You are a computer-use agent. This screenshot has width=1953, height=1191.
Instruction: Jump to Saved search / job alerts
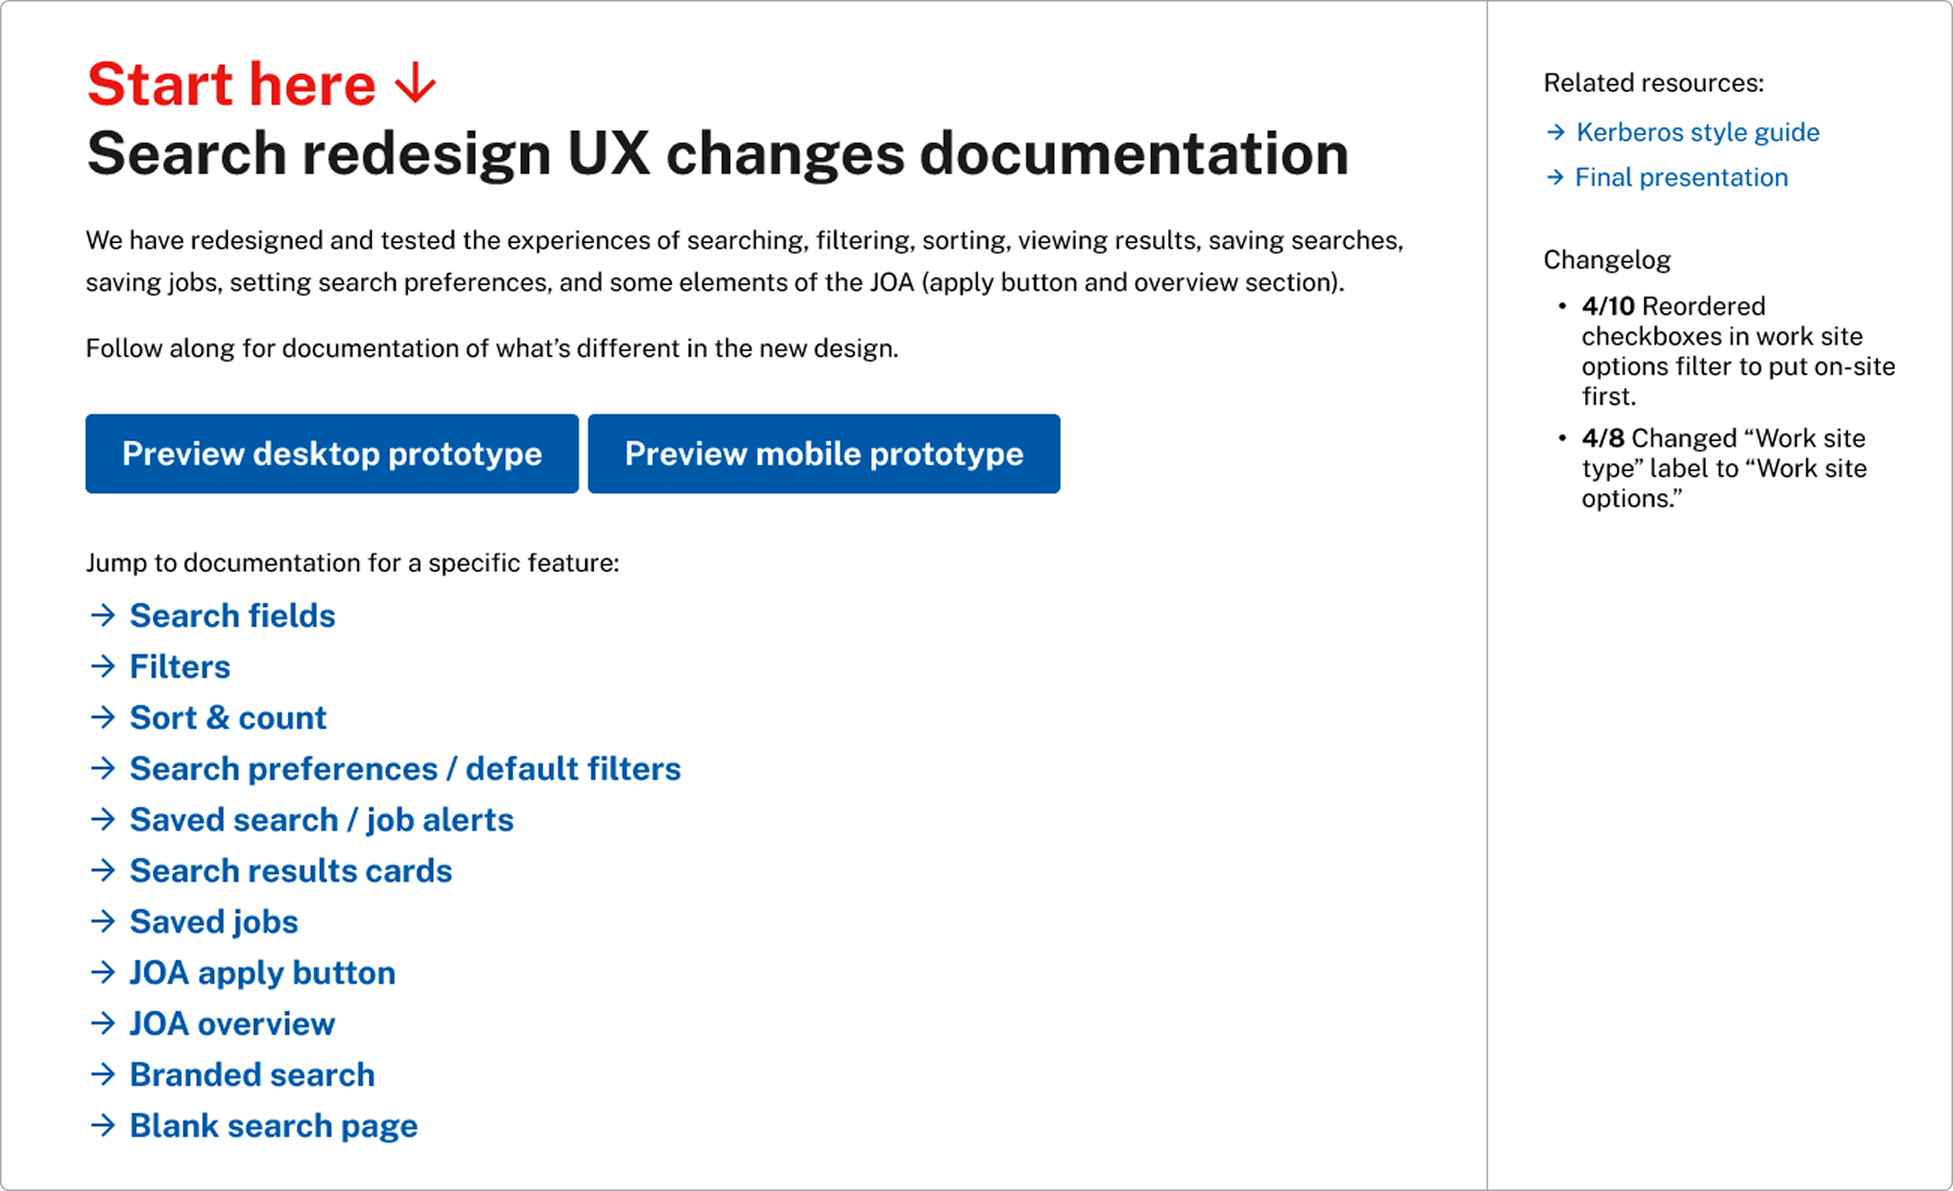tap(321, 819)
